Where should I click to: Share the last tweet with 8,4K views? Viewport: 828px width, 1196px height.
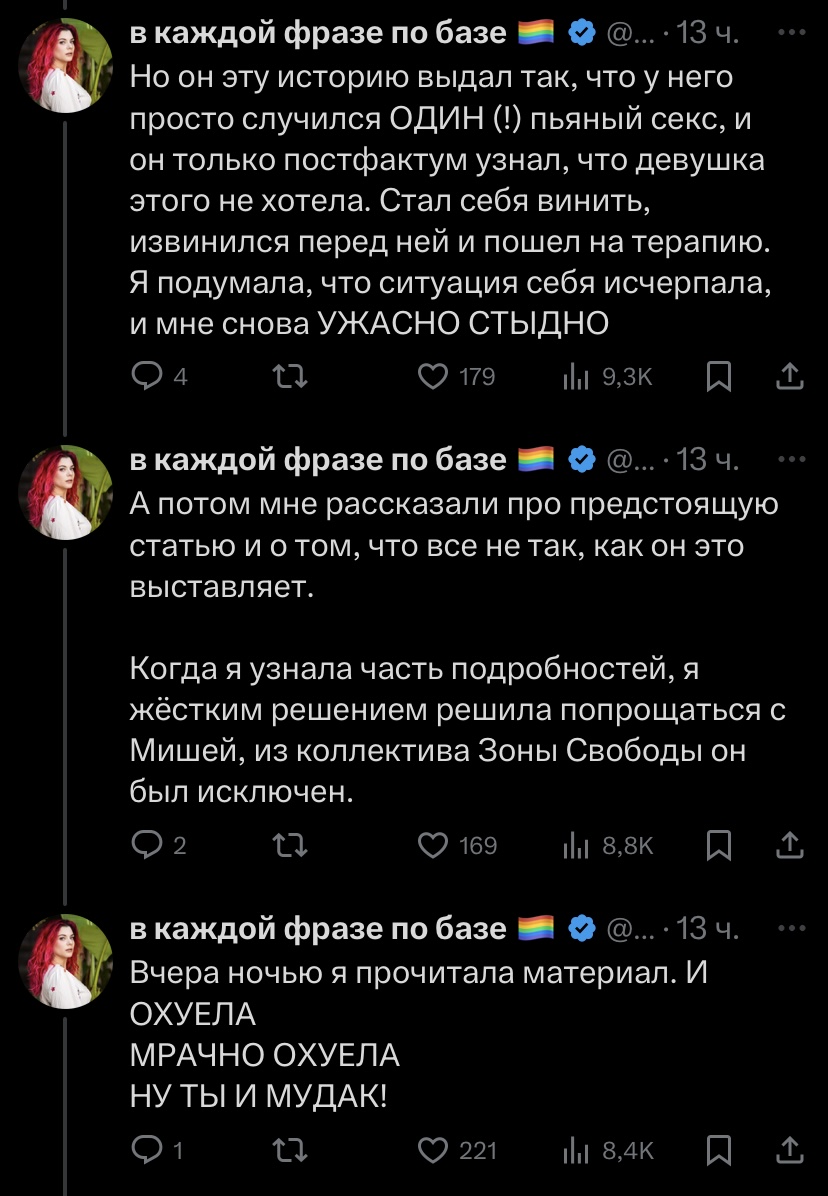tap(790, 1150)
